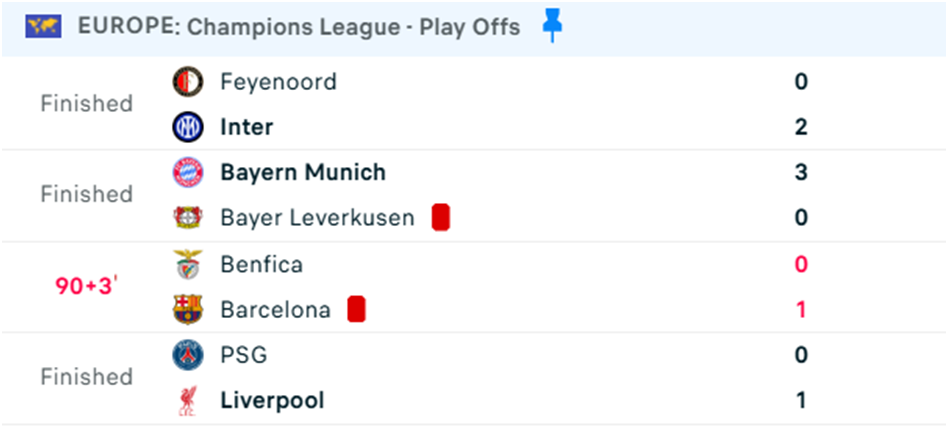Click the Bayer Leverkusen club crest
This screenshot has width=948, height=446.
[x=187, y=218]
